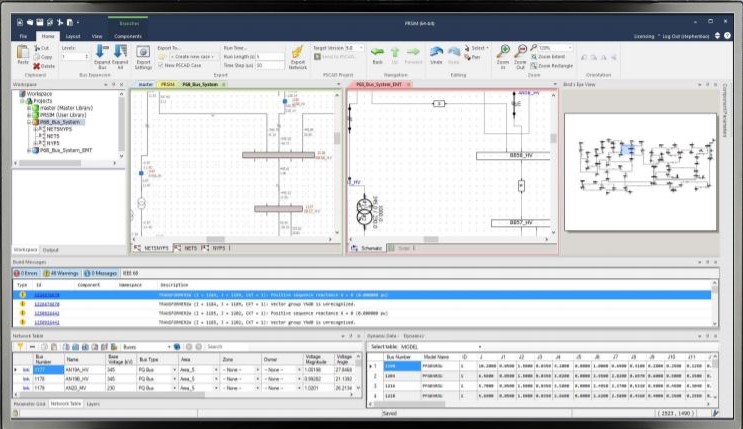The image size is (743, 429).
Task: Click the Expand All arrow icon
Action: 120,51
